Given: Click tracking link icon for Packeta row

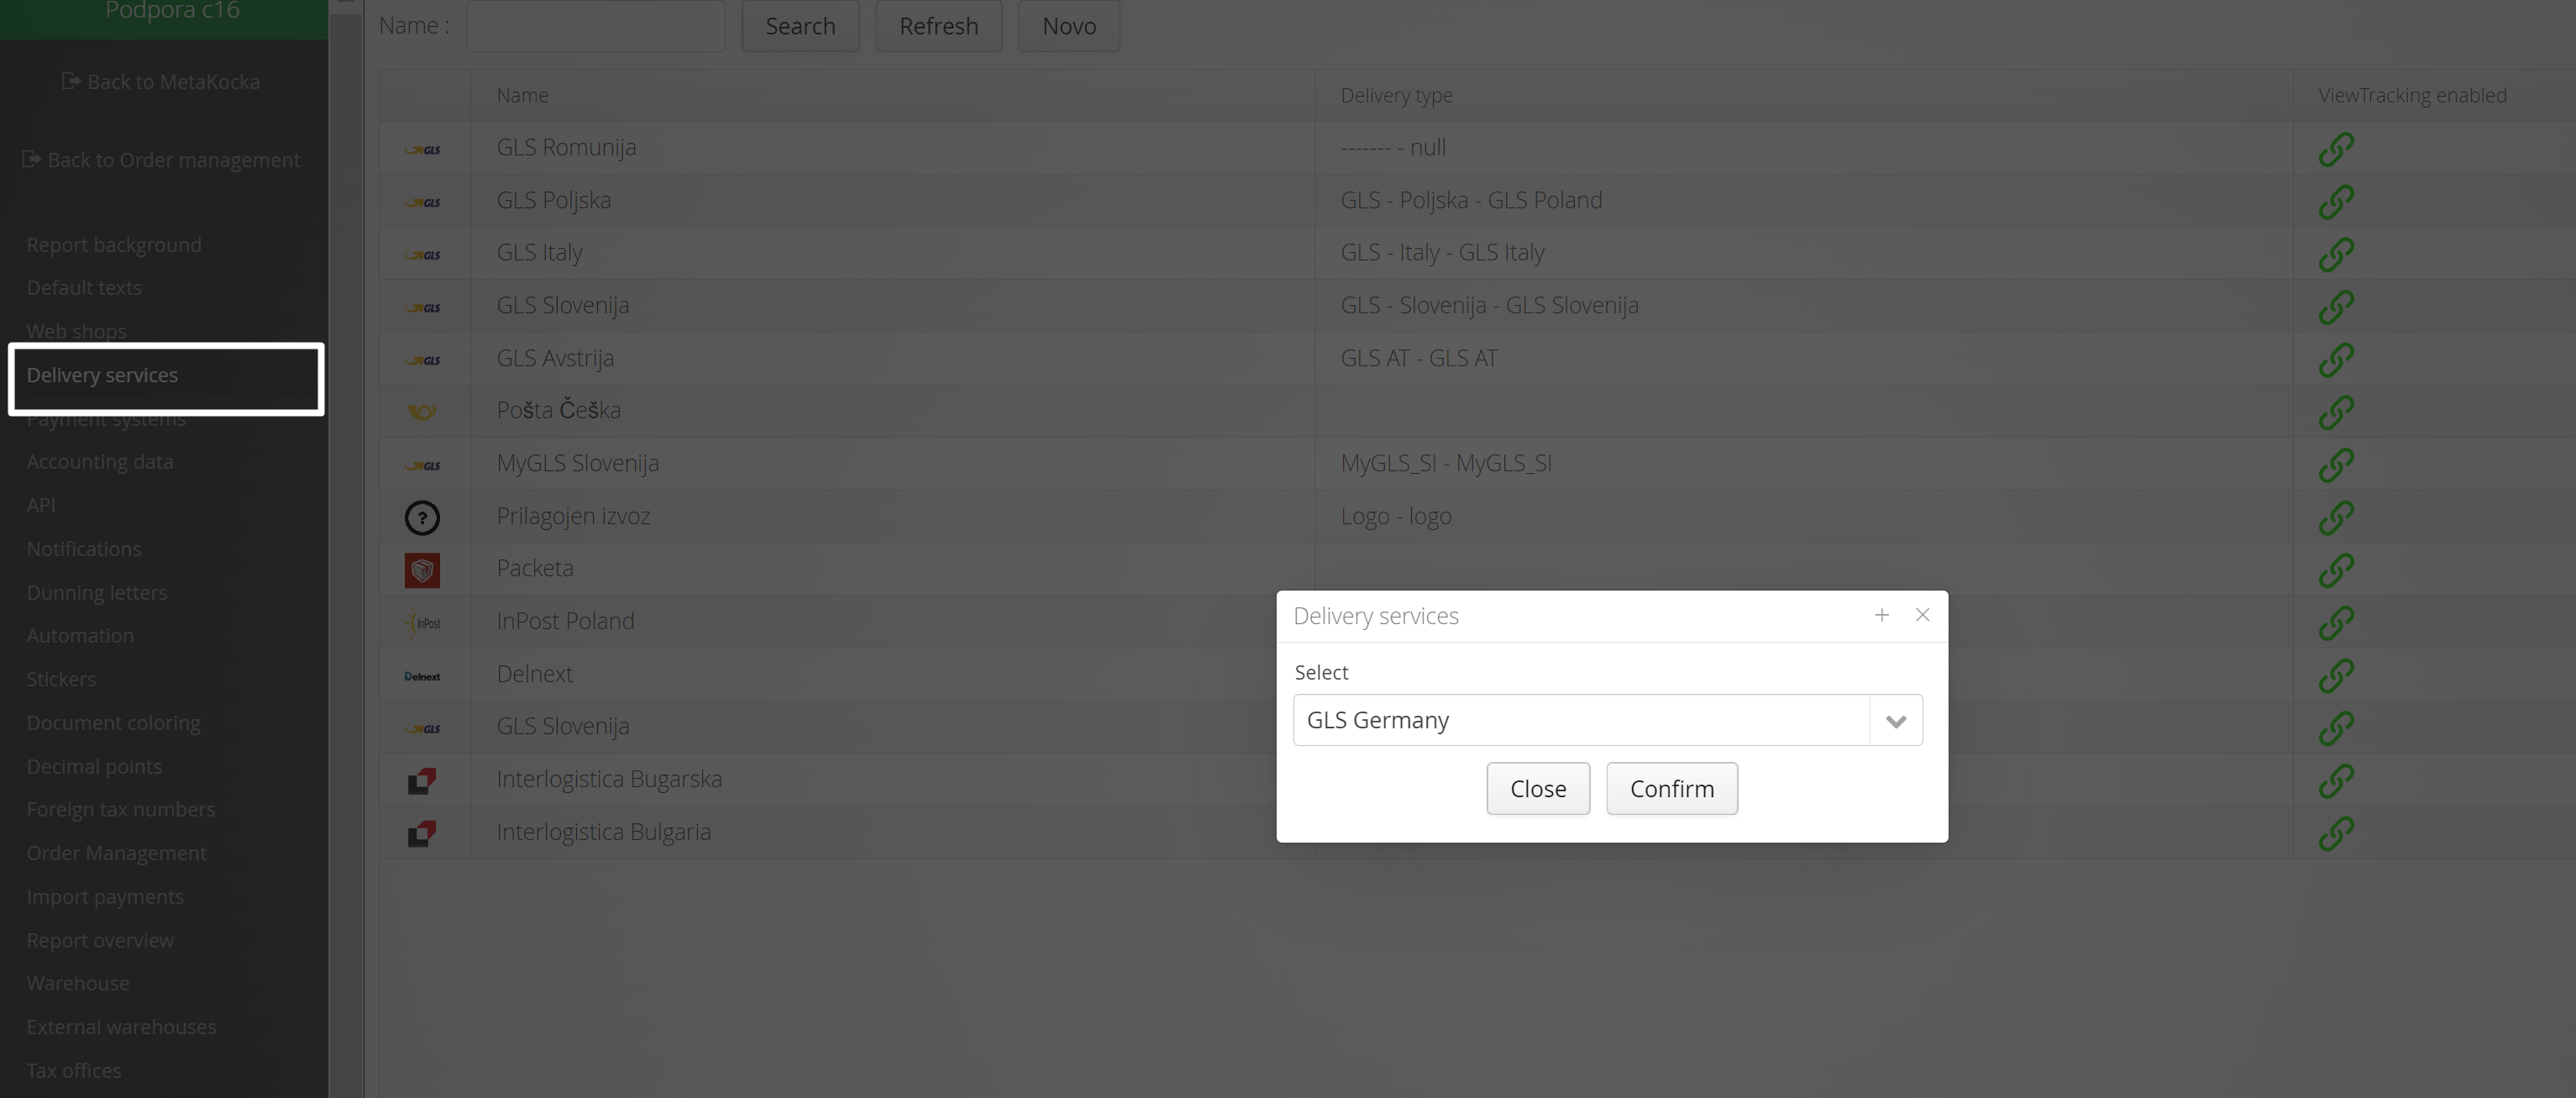Looking at the screenshot, I should (2335, 570).
